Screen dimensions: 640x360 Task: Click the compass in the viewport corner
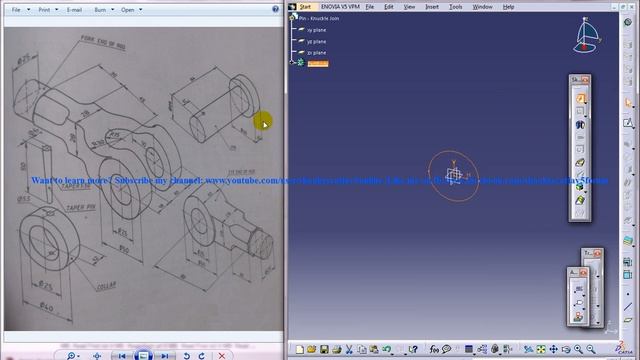[586, 36]
